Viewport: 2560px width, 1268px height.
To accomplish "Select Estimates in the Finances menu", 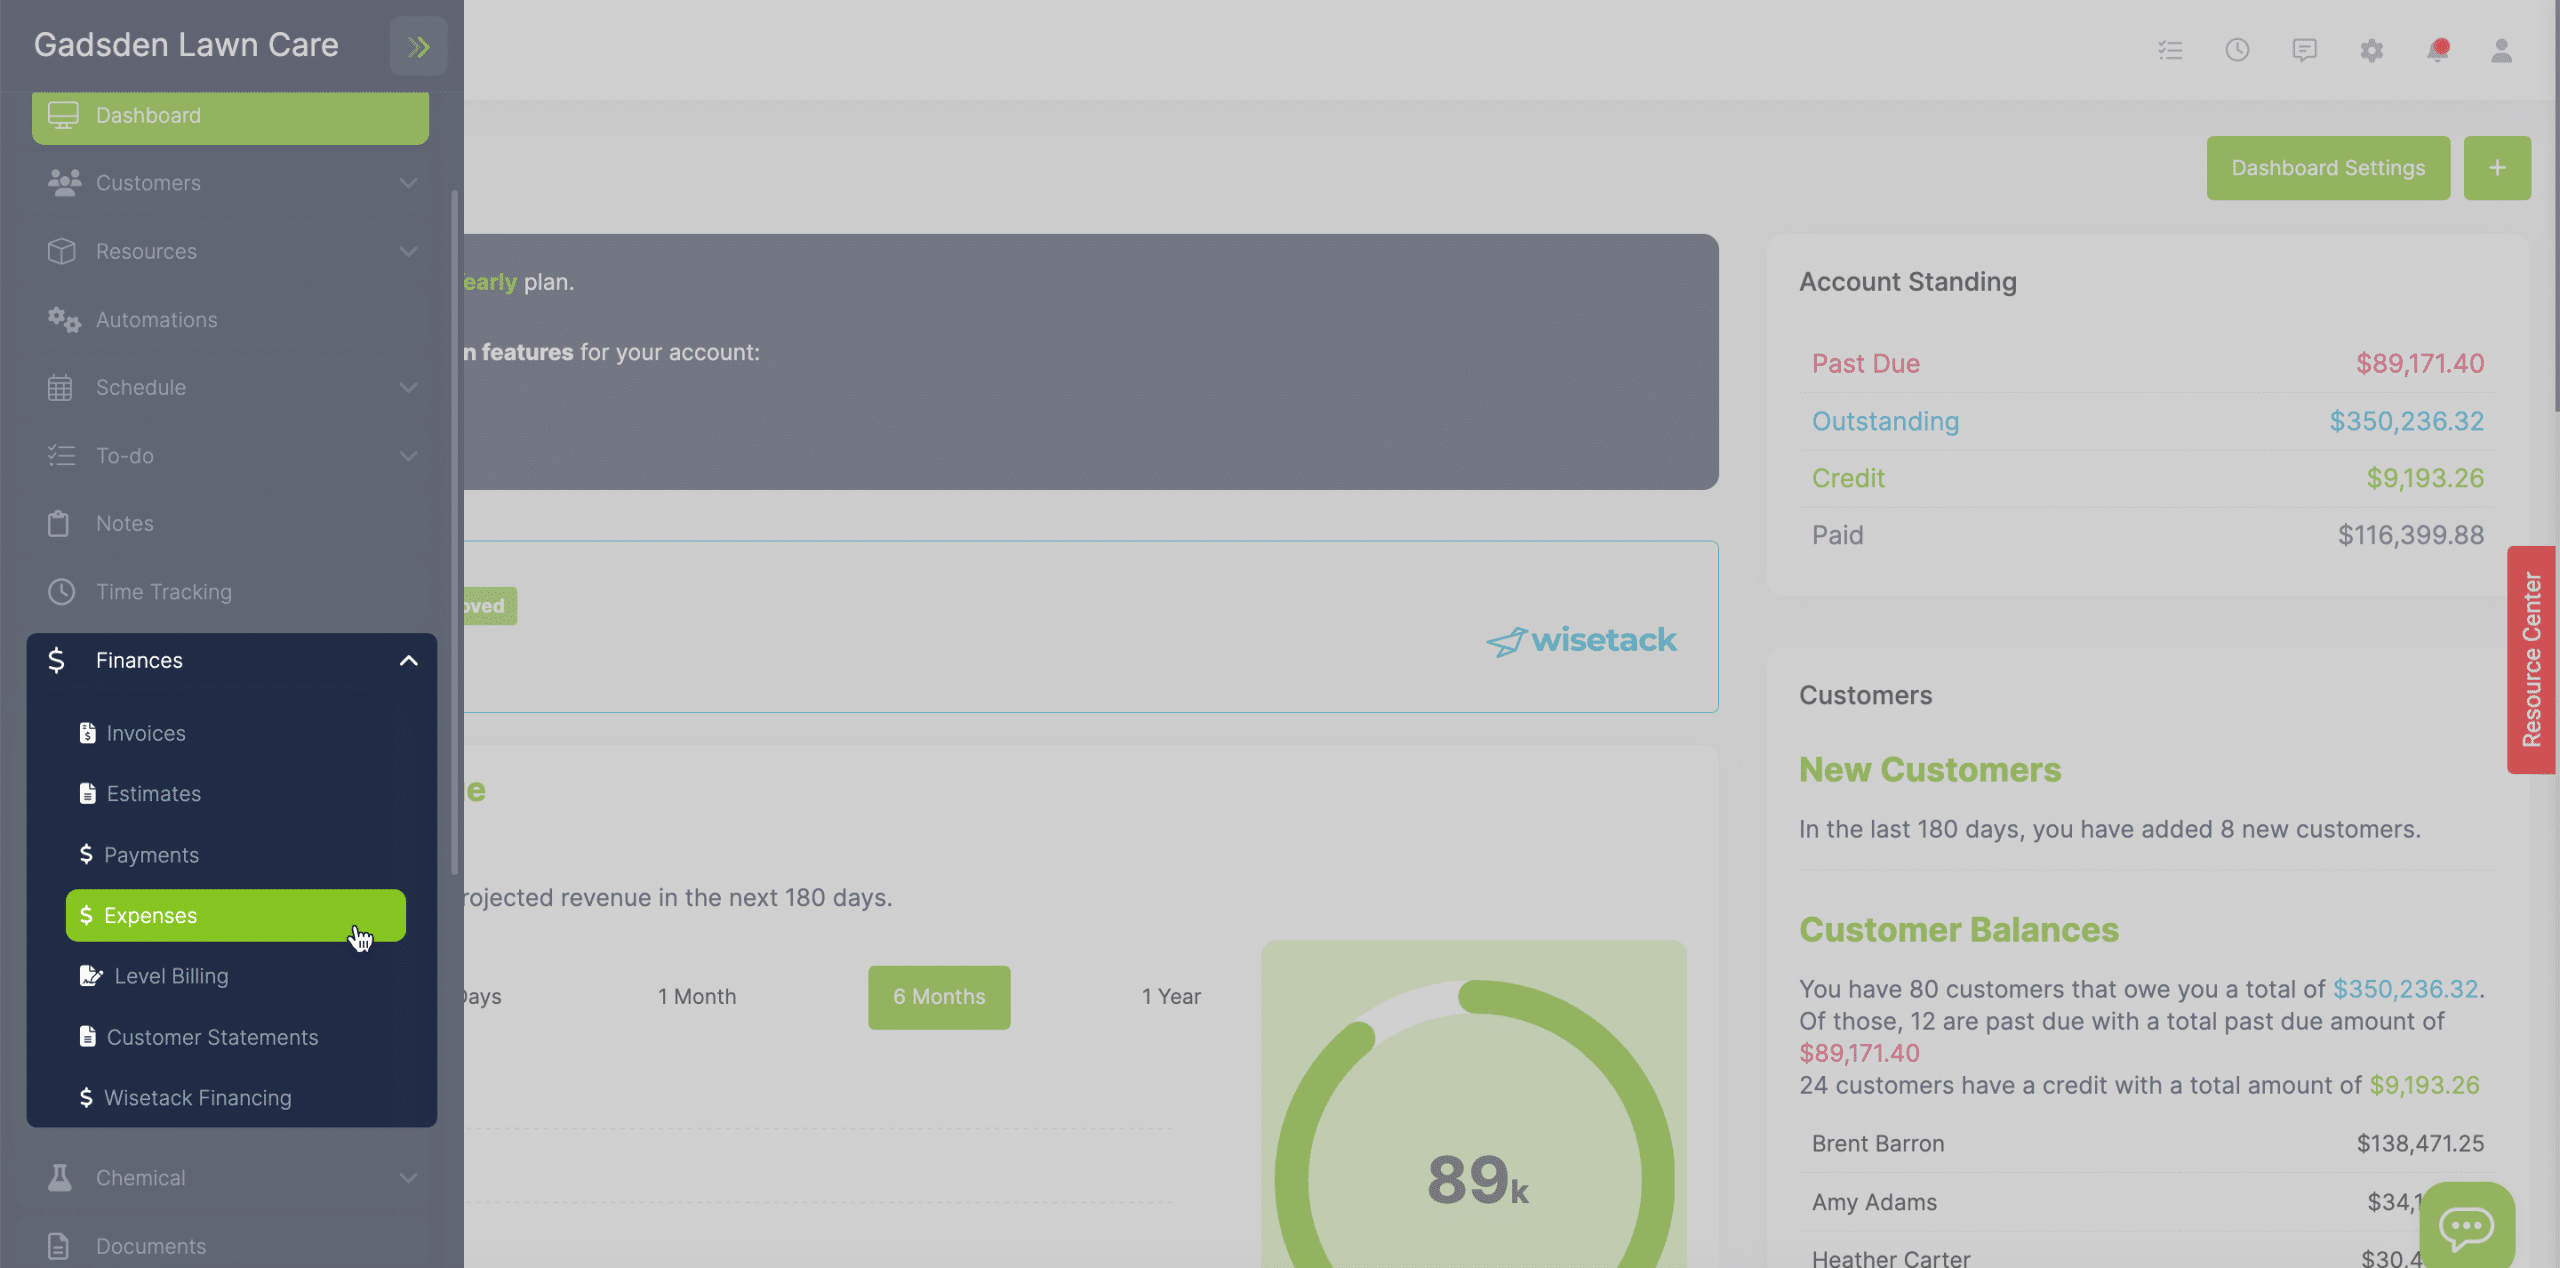I will click(235, 793).
